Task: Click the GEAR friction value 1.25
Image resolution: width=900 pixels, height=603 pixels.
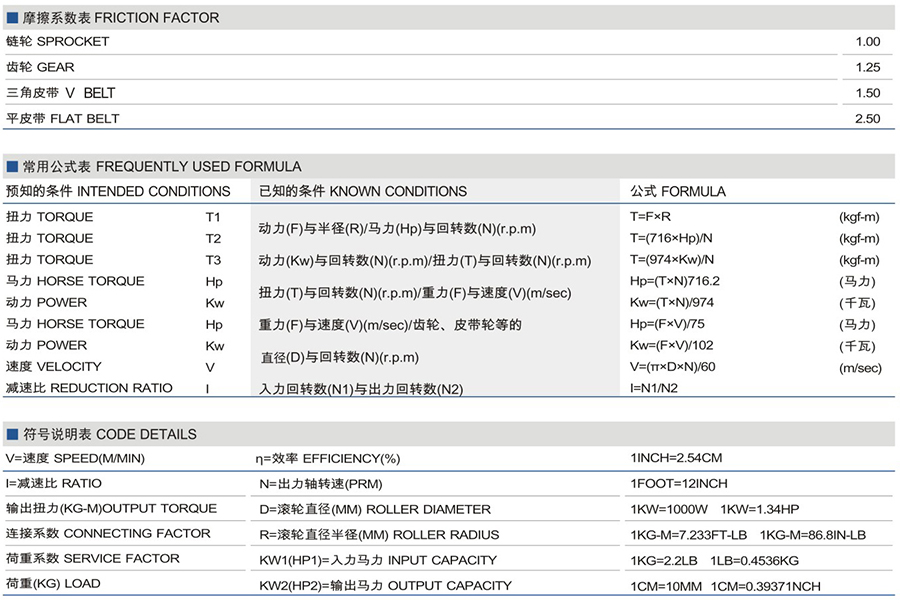Action: 867,68
